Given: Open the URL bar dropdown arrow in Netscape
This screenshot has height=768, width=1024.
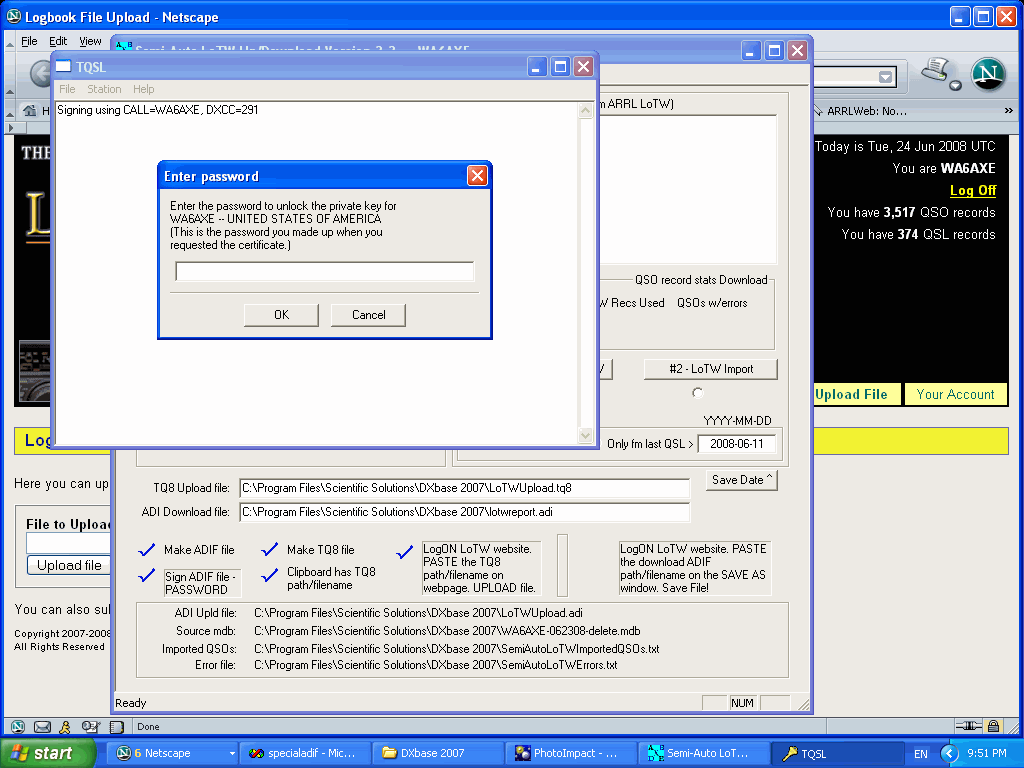Looking at the screenshot, I should point(886,77).
